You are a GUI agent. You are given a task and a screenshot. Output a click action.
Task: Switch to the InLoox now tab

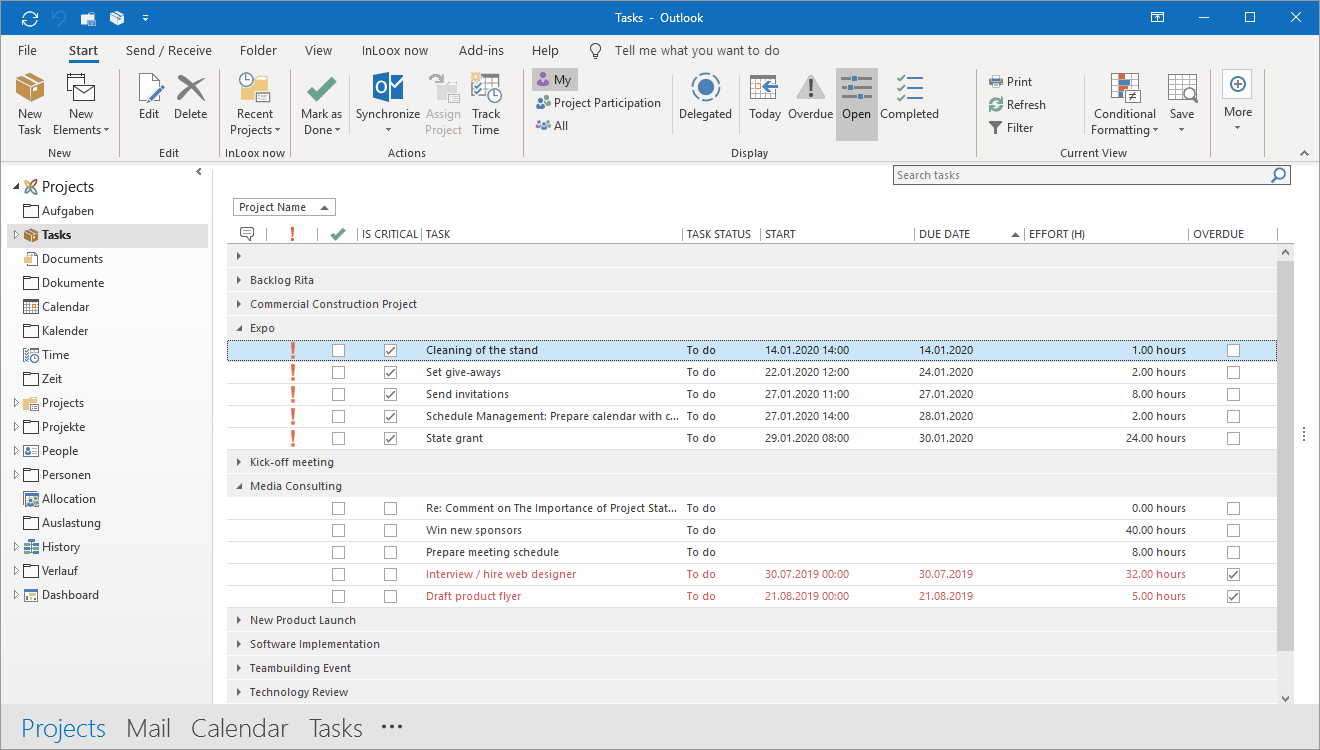tap(395, 50)
